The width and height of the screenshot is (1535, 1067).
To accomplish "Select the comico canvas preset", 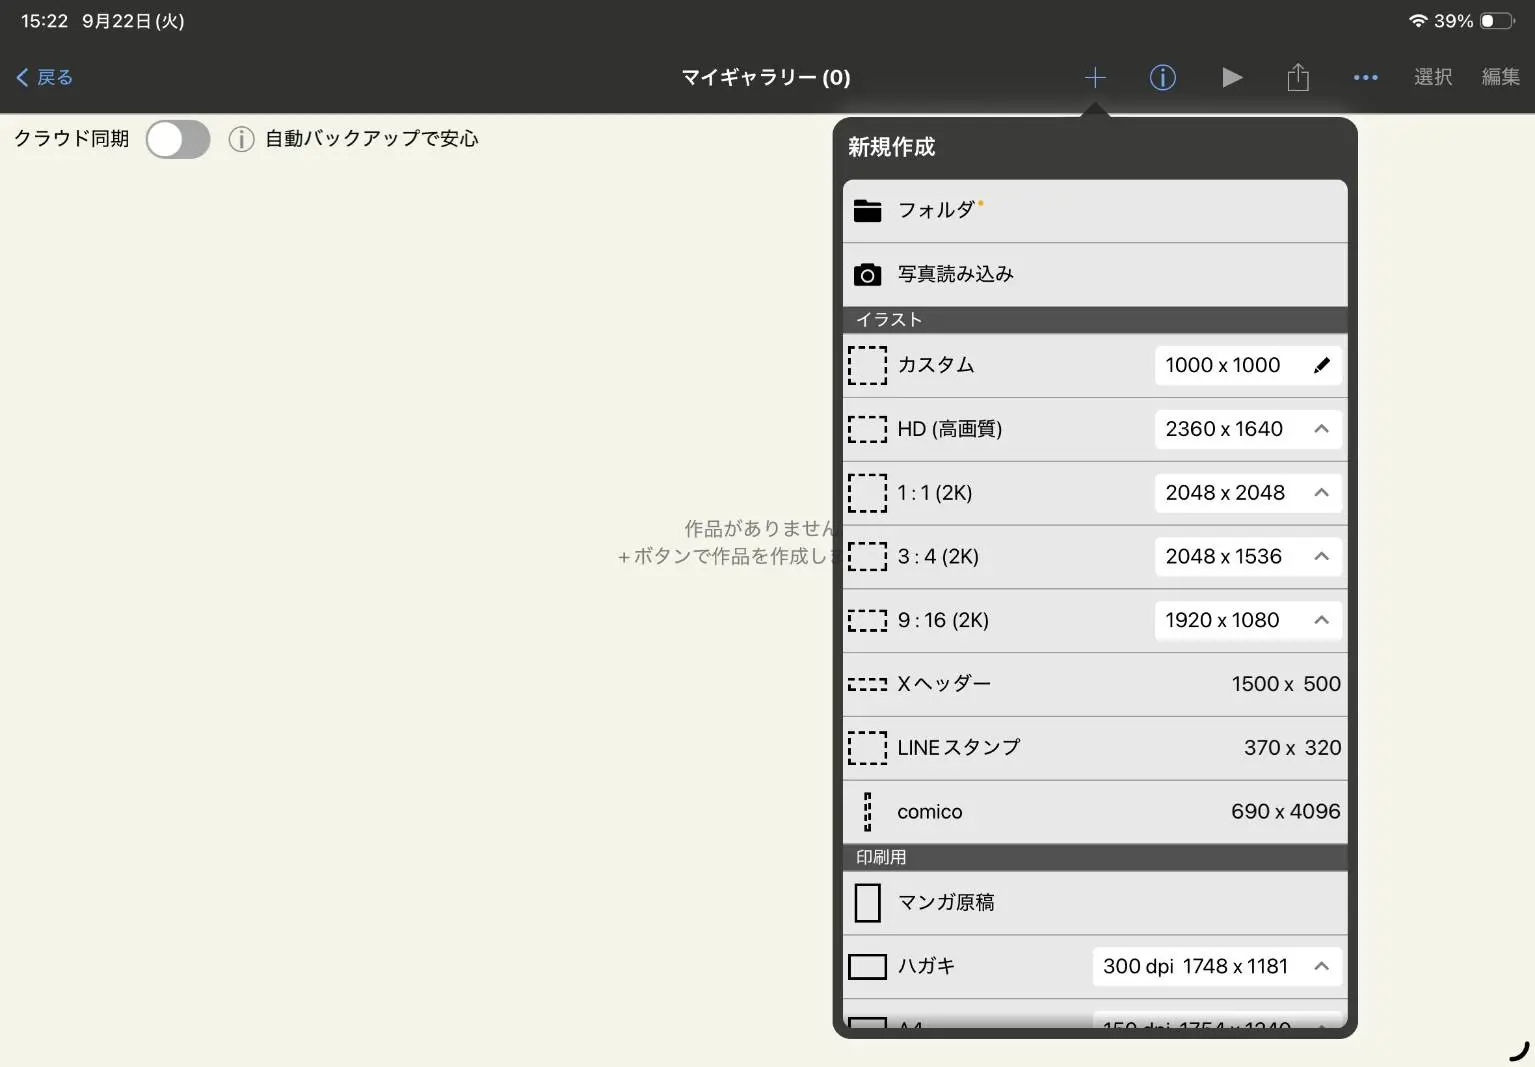I will (1095, 812).
